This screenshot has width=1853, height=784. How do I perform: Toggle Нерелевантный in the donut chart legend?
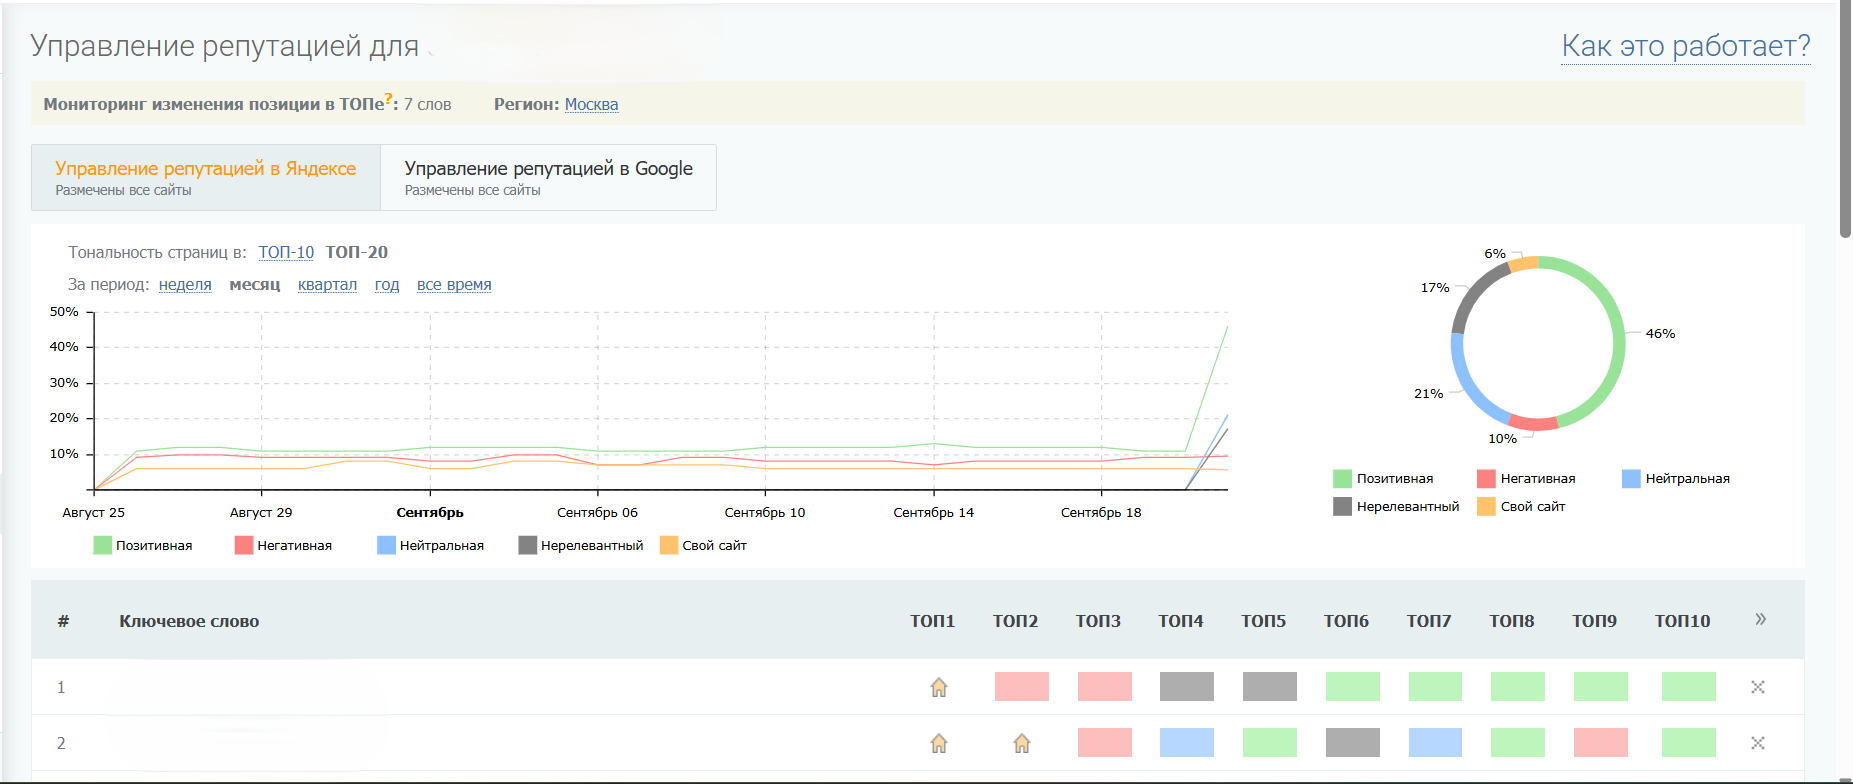(1396, 507)
